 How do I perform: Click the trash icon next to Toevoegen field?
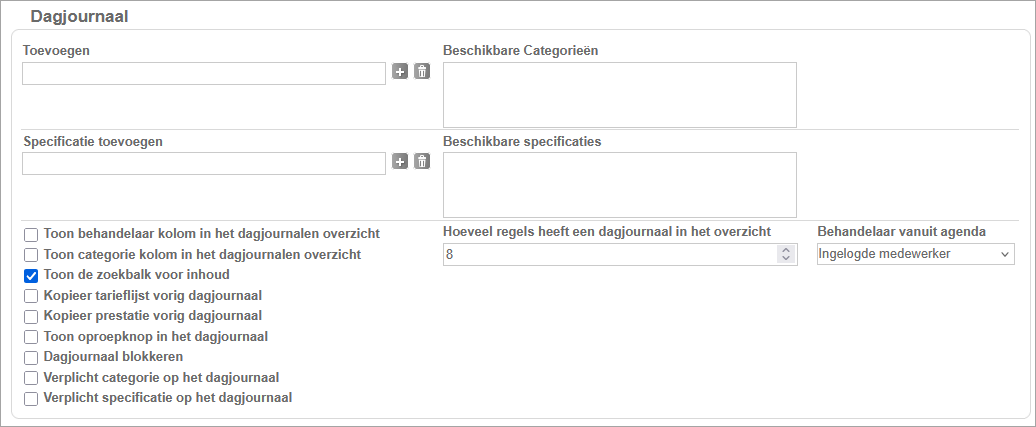click(x=422, y=72)
